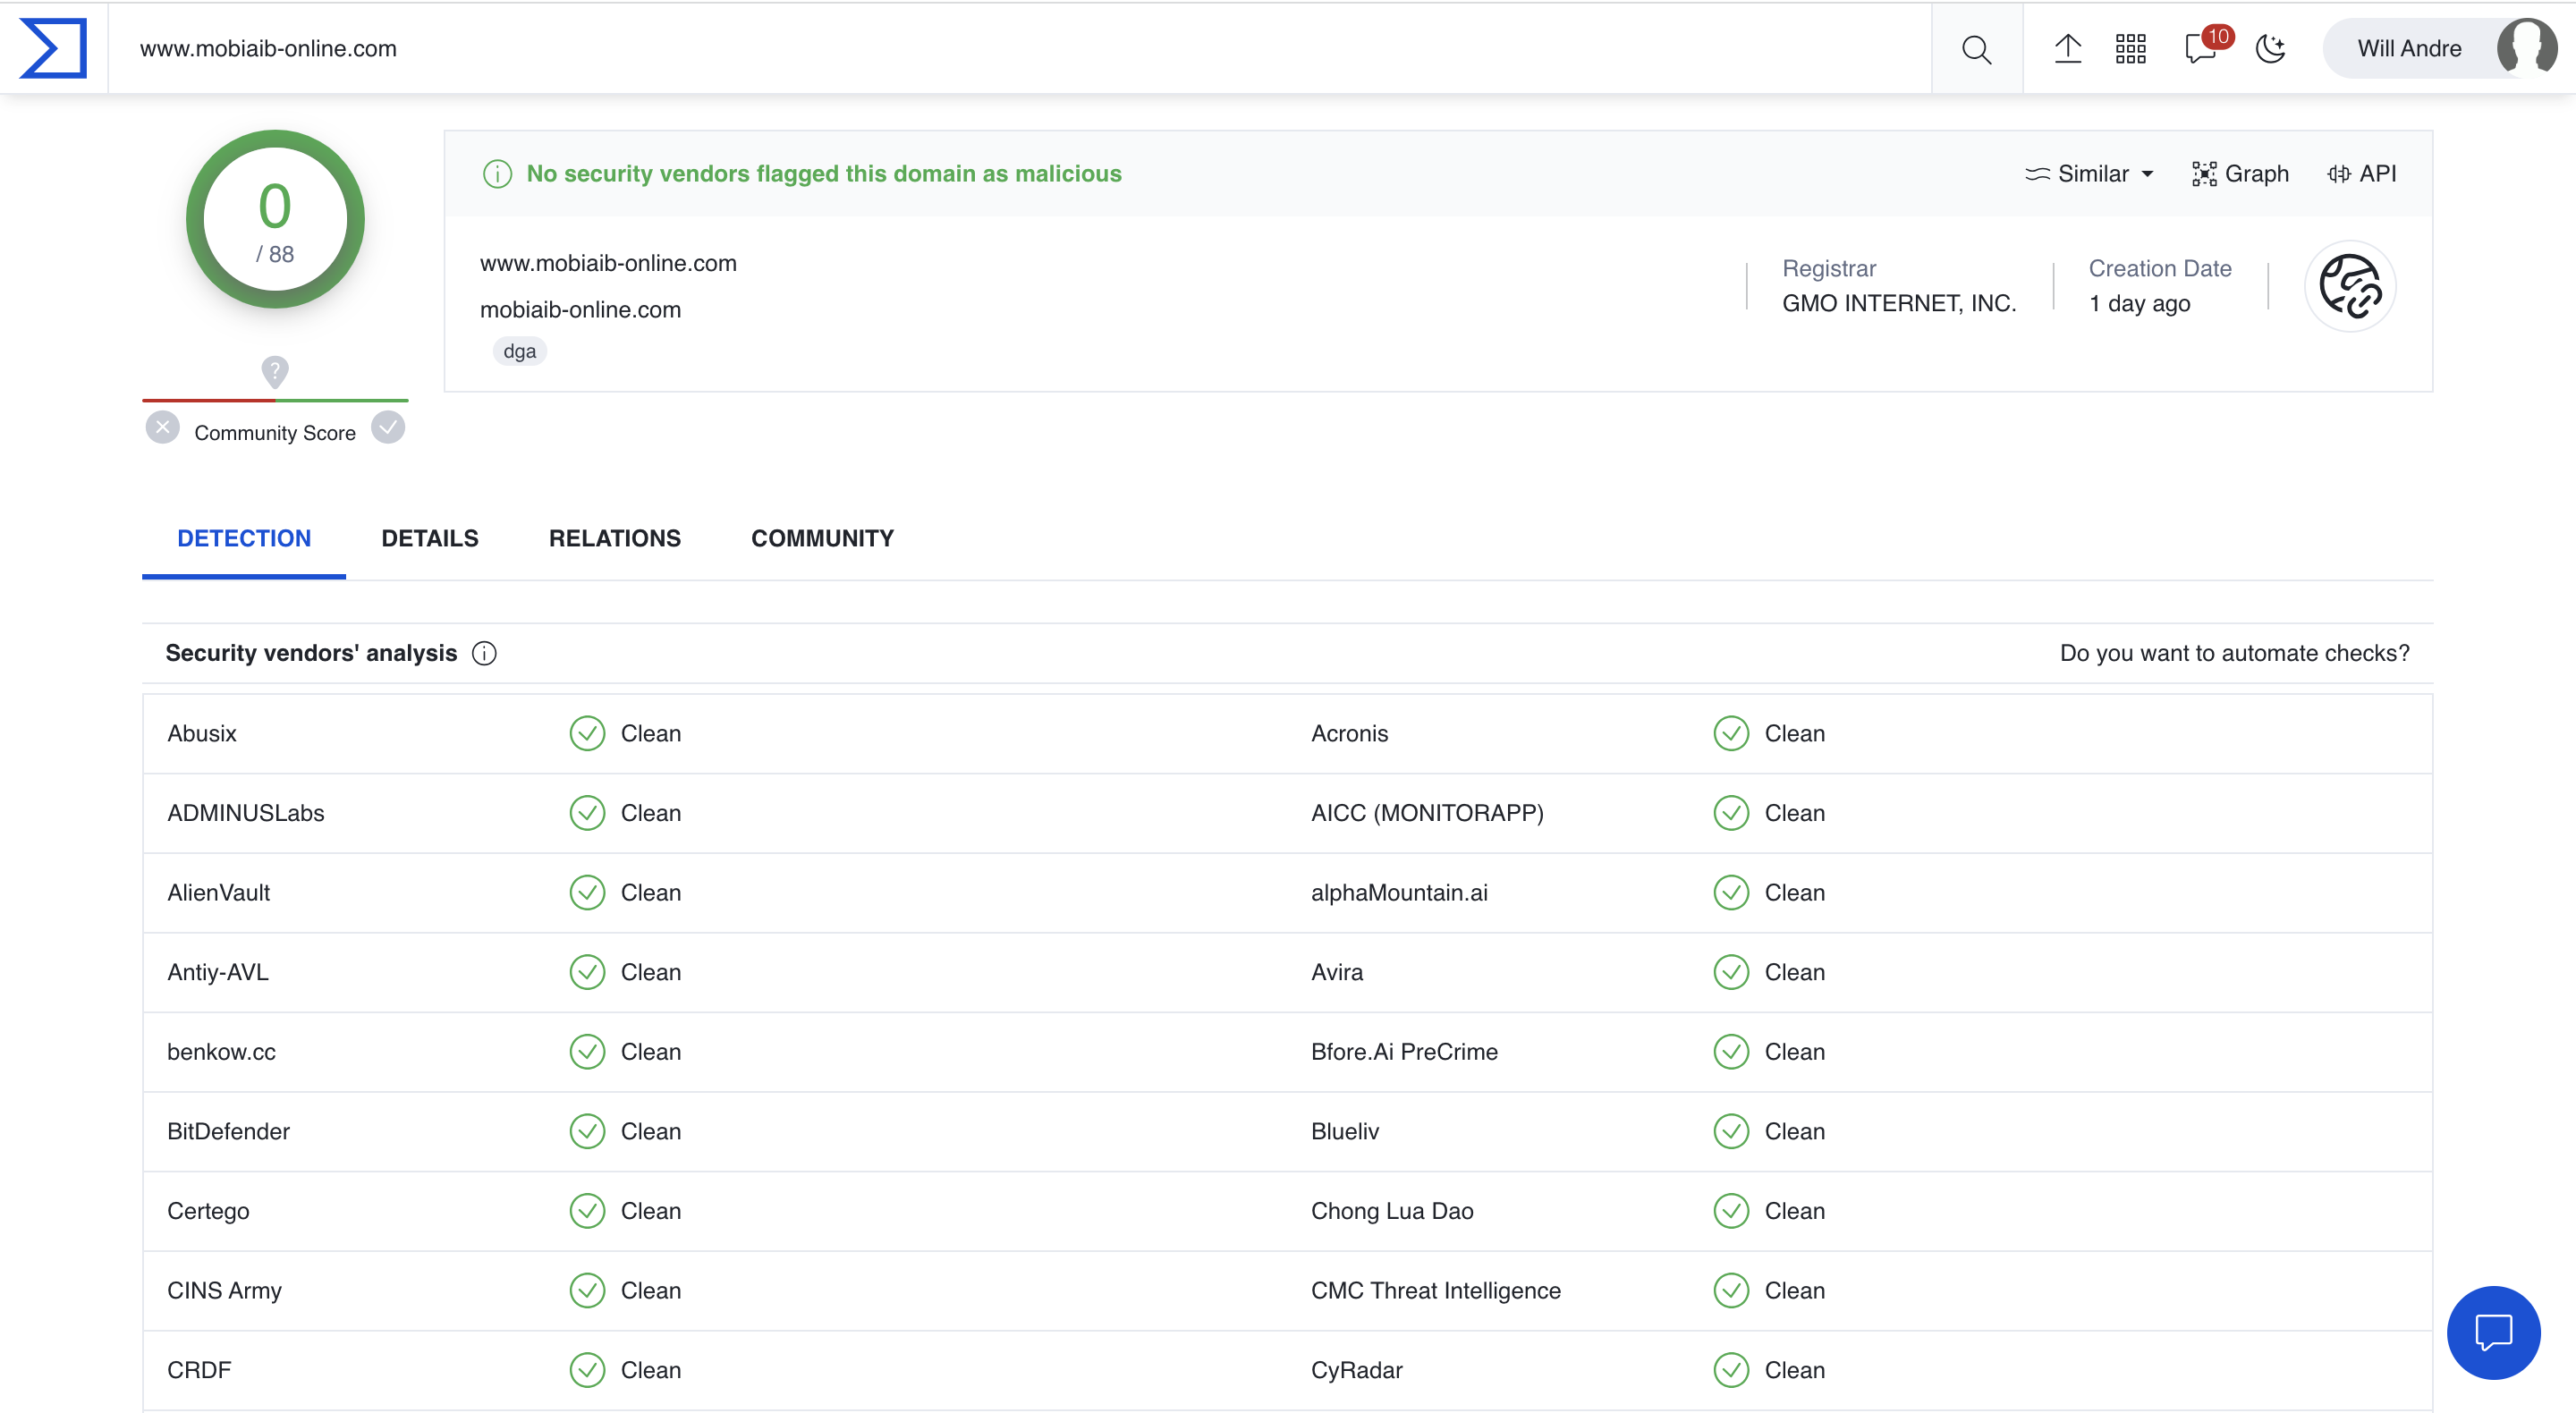2576x1413 pixels.
Task: Click the Acronis clean check icon
Action: point(1731,733)
